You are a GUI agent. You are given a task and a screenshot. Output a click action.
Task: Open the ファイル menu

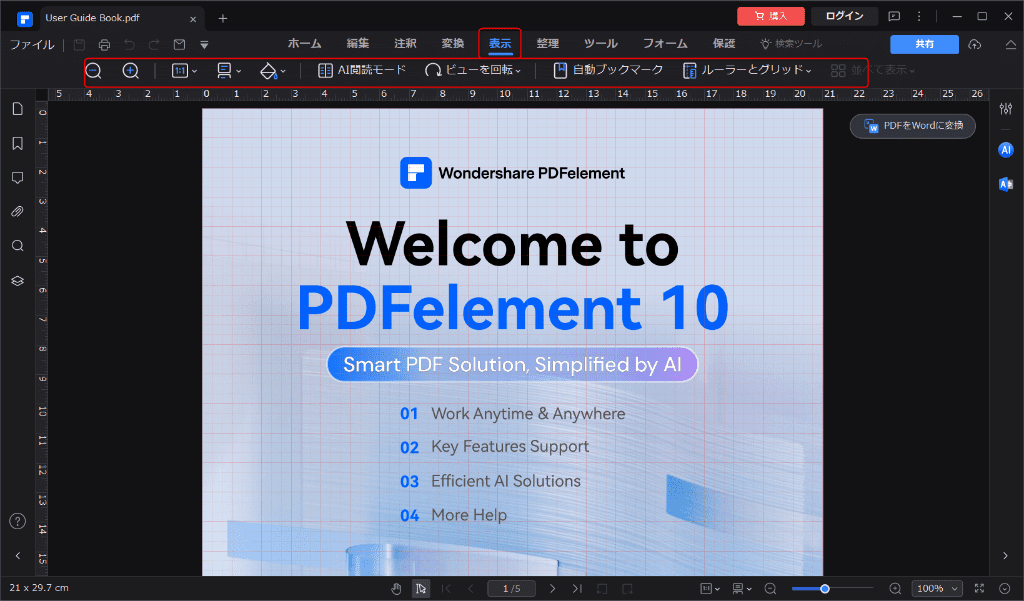click(32, 44)
